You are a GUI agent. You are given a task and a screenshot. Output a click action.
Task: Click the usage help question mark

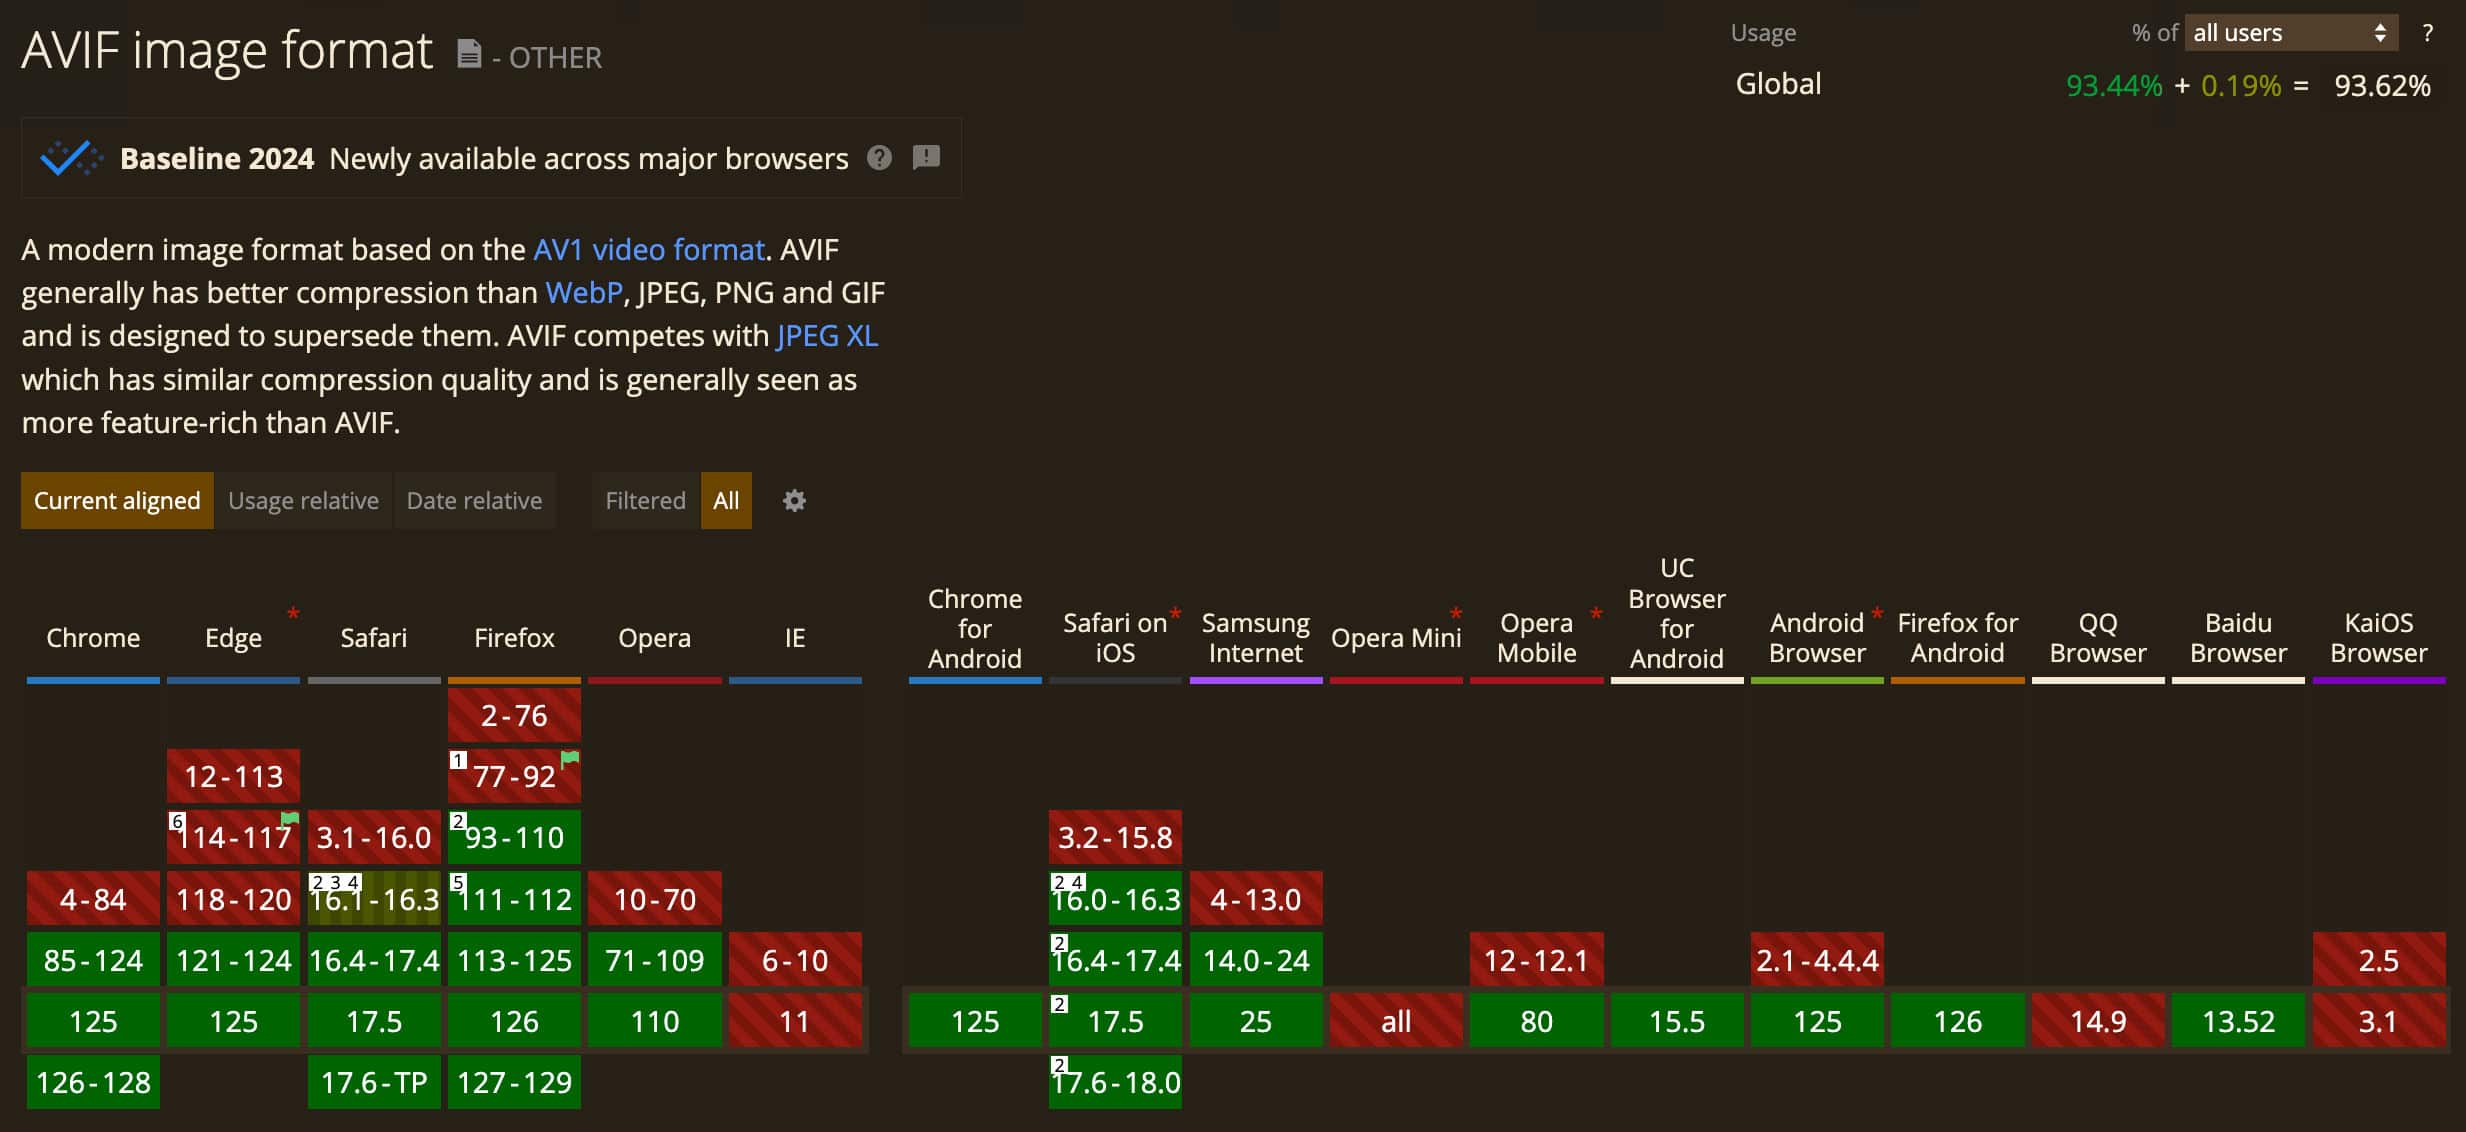(2427, 33)
